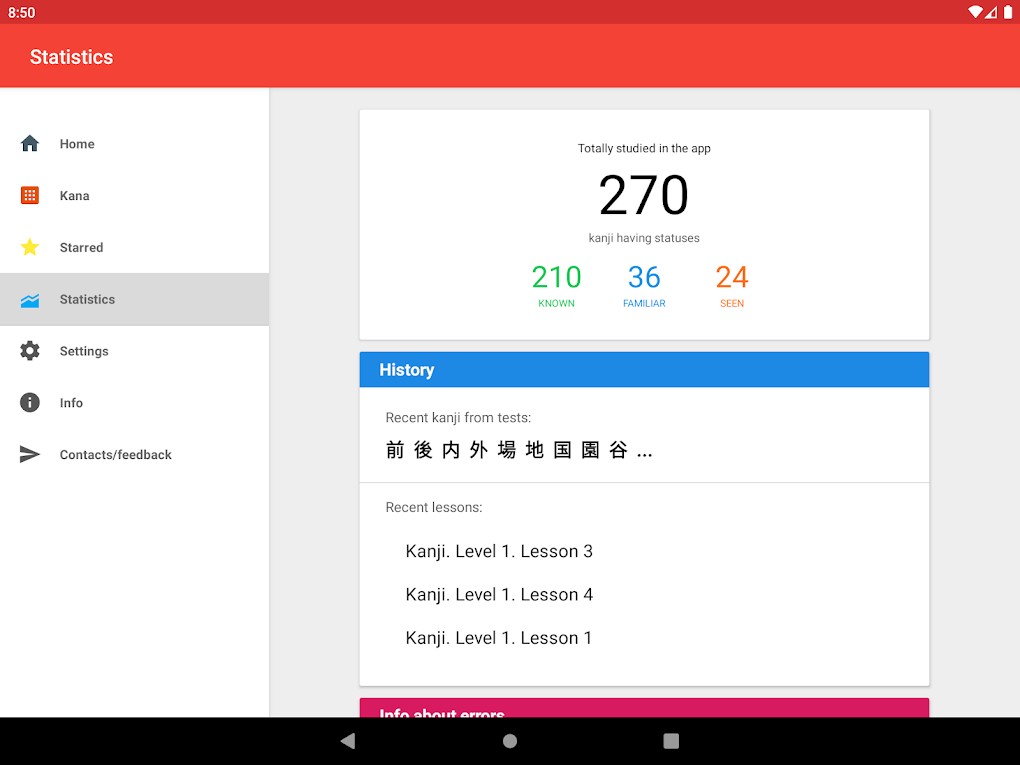Screen dimensions: 1020x765
Task: Tap the recent apps square button
Action: tap(671, 741)
